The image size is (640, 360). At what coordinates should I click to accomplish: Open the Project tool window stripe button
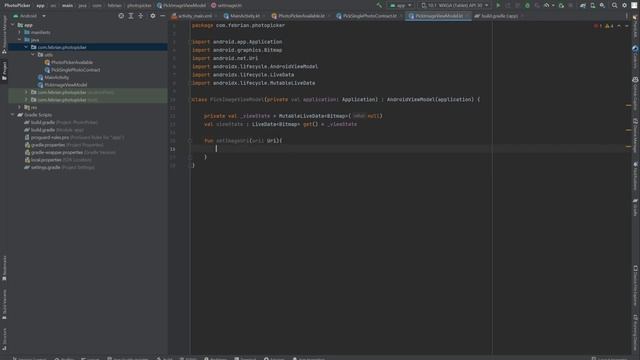coord(4,71)
